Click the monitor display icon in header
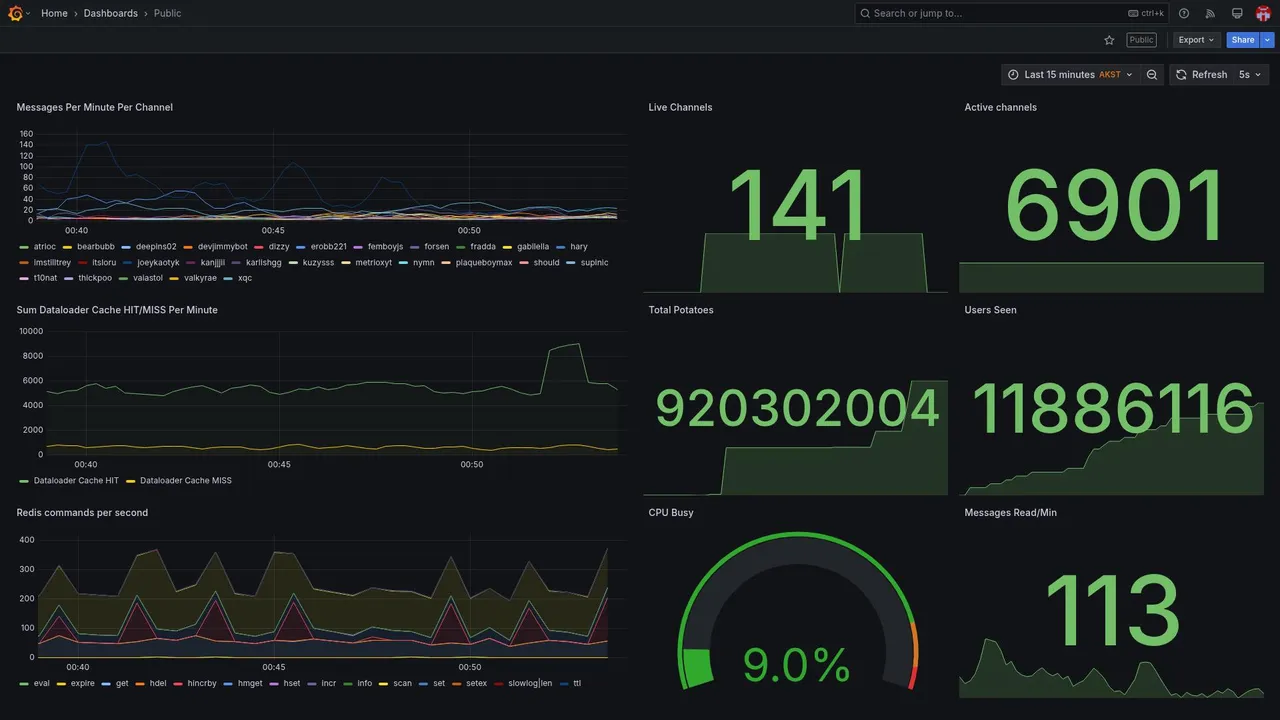Viewport: 1280px width, 720px height. [1237, 13]
